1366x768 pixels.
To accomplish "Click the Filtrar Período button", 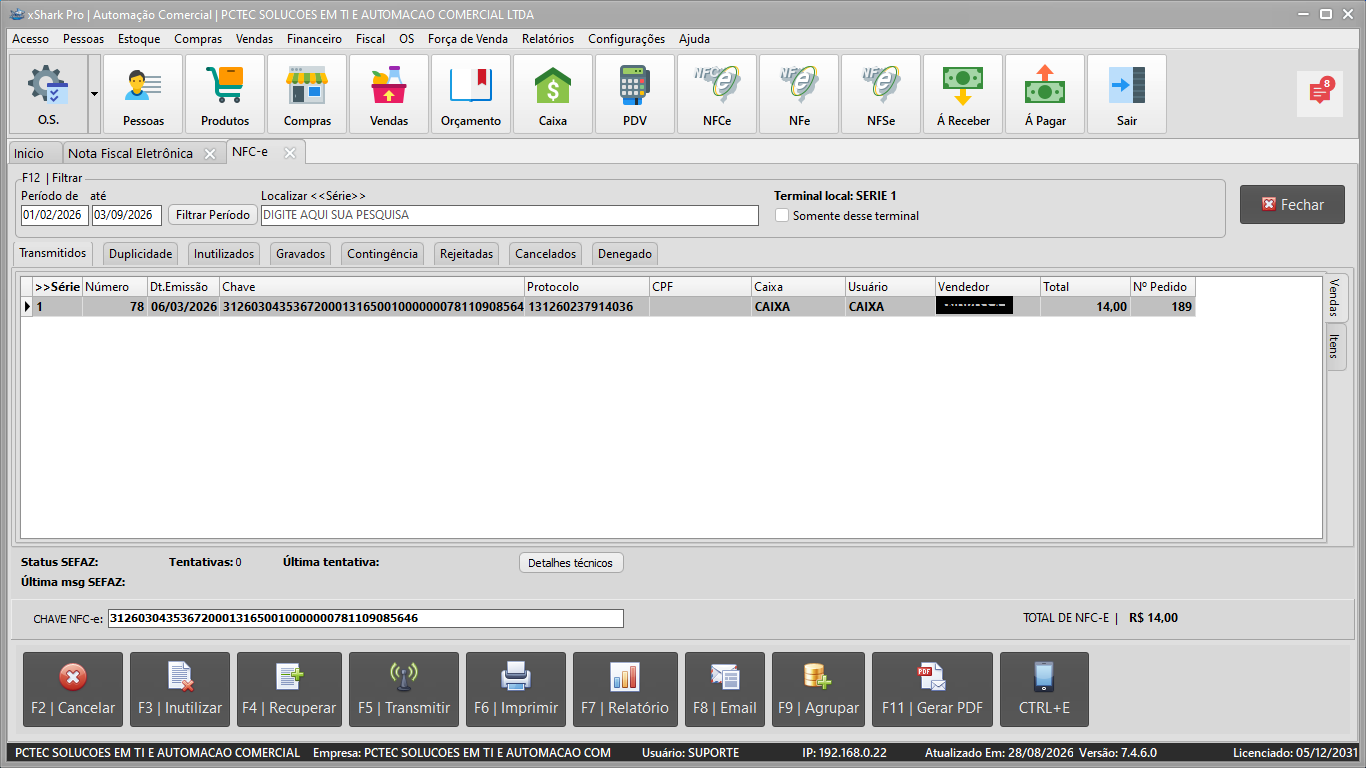I will pos(212,215).
